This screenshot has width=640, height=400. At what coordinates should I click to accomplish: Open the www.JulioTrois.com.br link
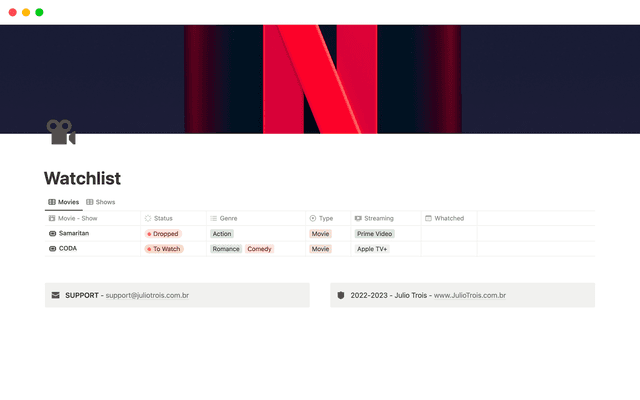click(469, 295)
